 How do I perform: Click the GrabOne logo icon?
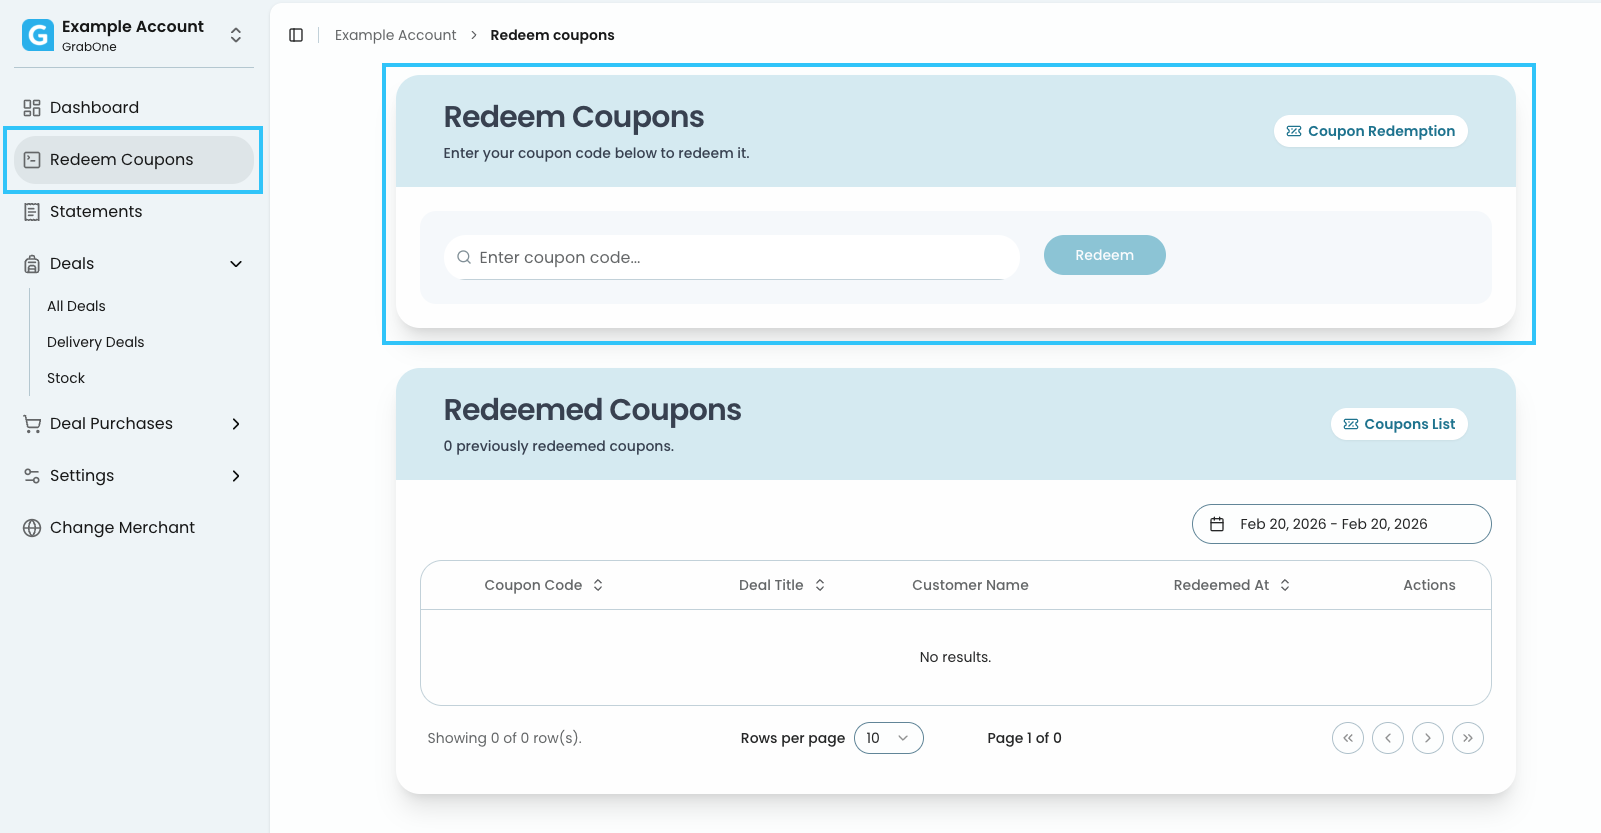[38, 35]
